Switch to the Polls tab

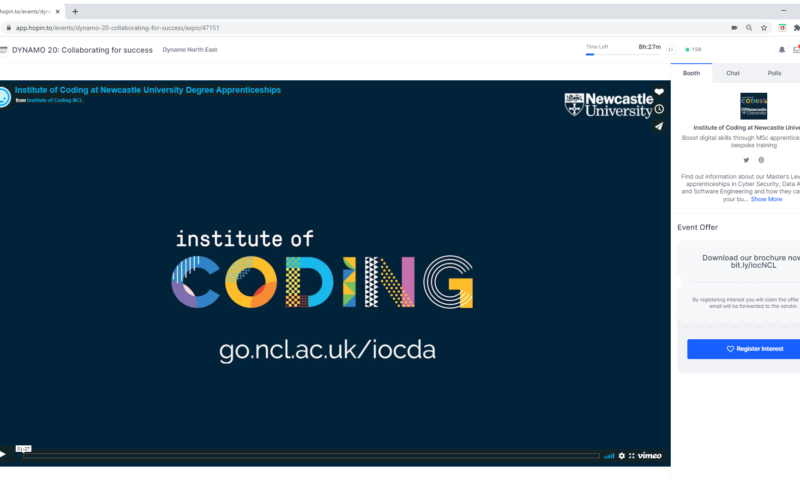point(774,73)
